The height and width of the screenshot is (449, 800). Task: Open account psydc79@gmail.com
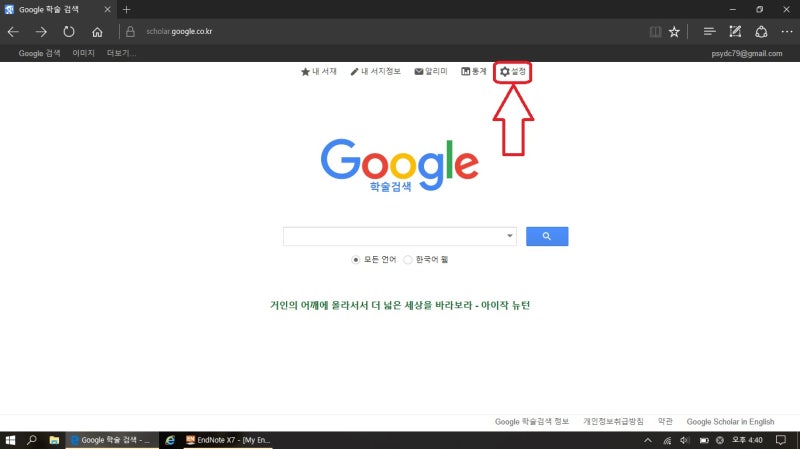[x=746, y=53]
